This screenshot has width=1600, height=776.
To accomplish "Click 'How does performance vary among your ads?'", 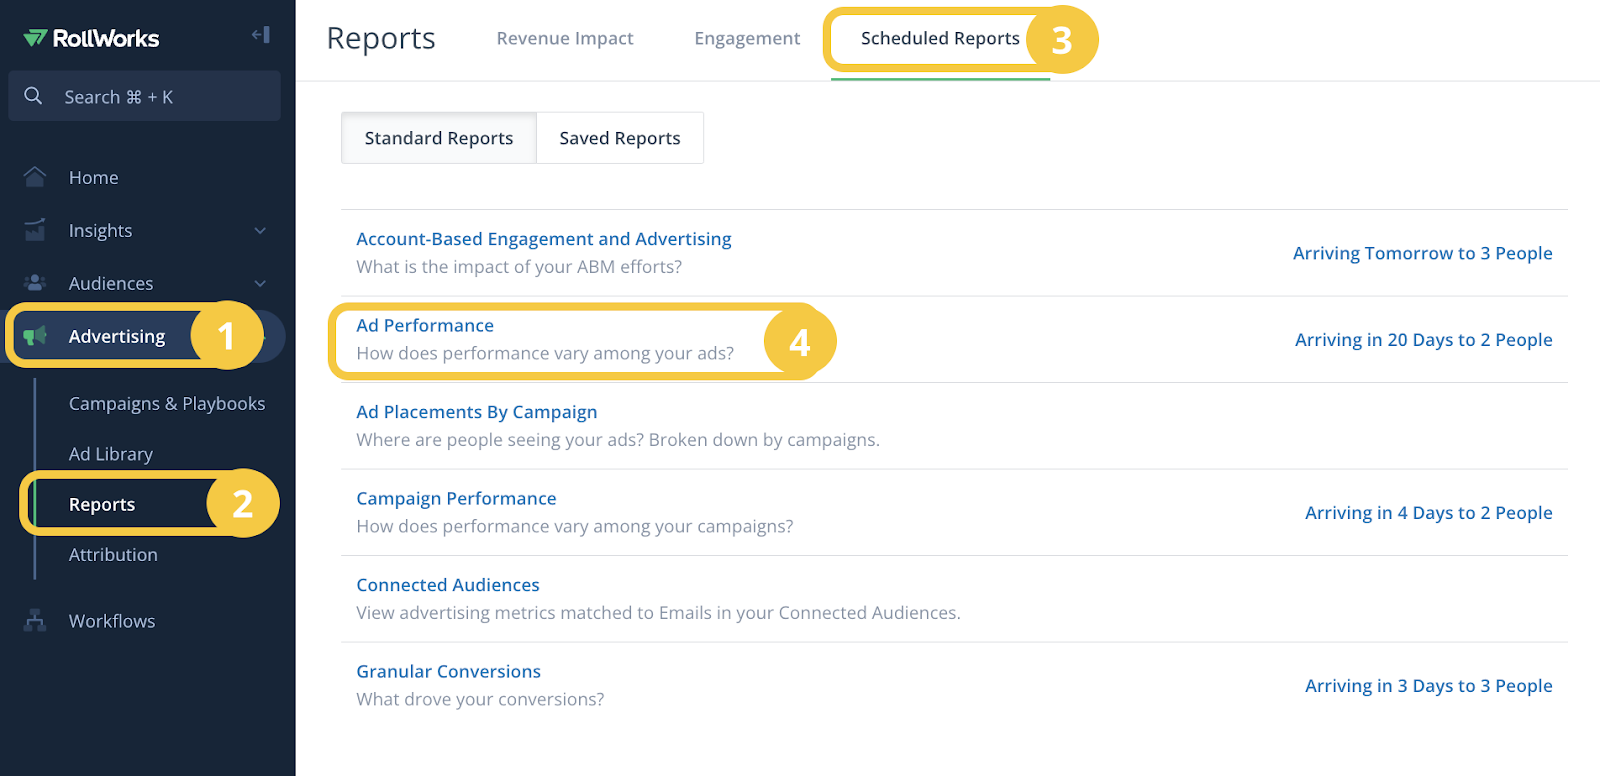I will pos(545,353).
